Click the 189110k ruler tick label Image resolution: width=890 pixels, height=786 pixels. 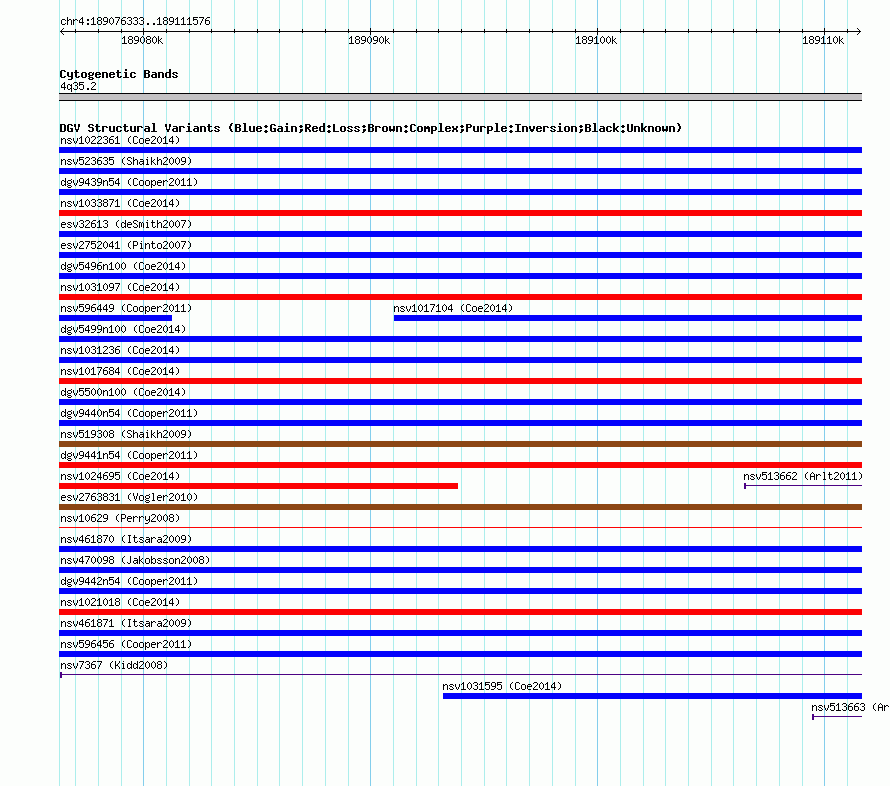pos(823,40)
